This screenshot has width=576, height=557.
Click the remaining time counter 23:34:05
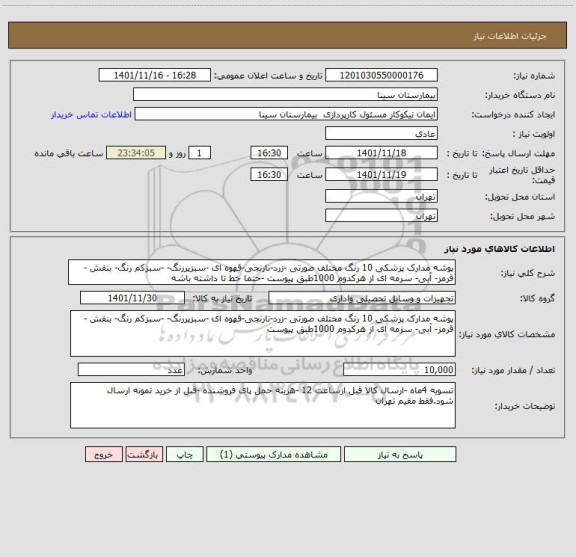pyautogui.click(x=136, y=153)
